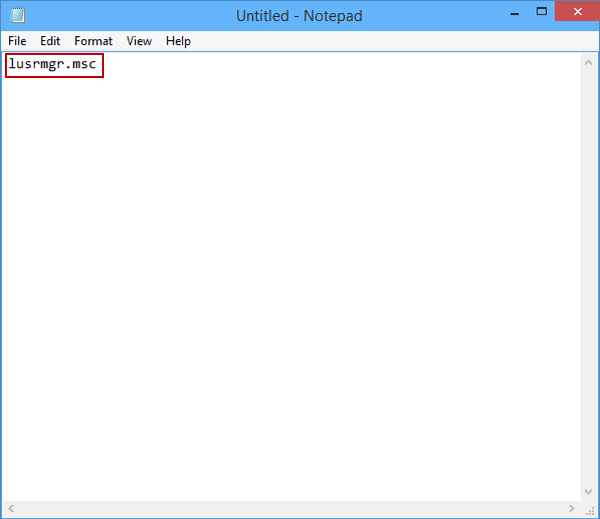Open the File menu
The height and width of the screenshot is (519, 600).
pyautogui.click(x=17, y=41)
